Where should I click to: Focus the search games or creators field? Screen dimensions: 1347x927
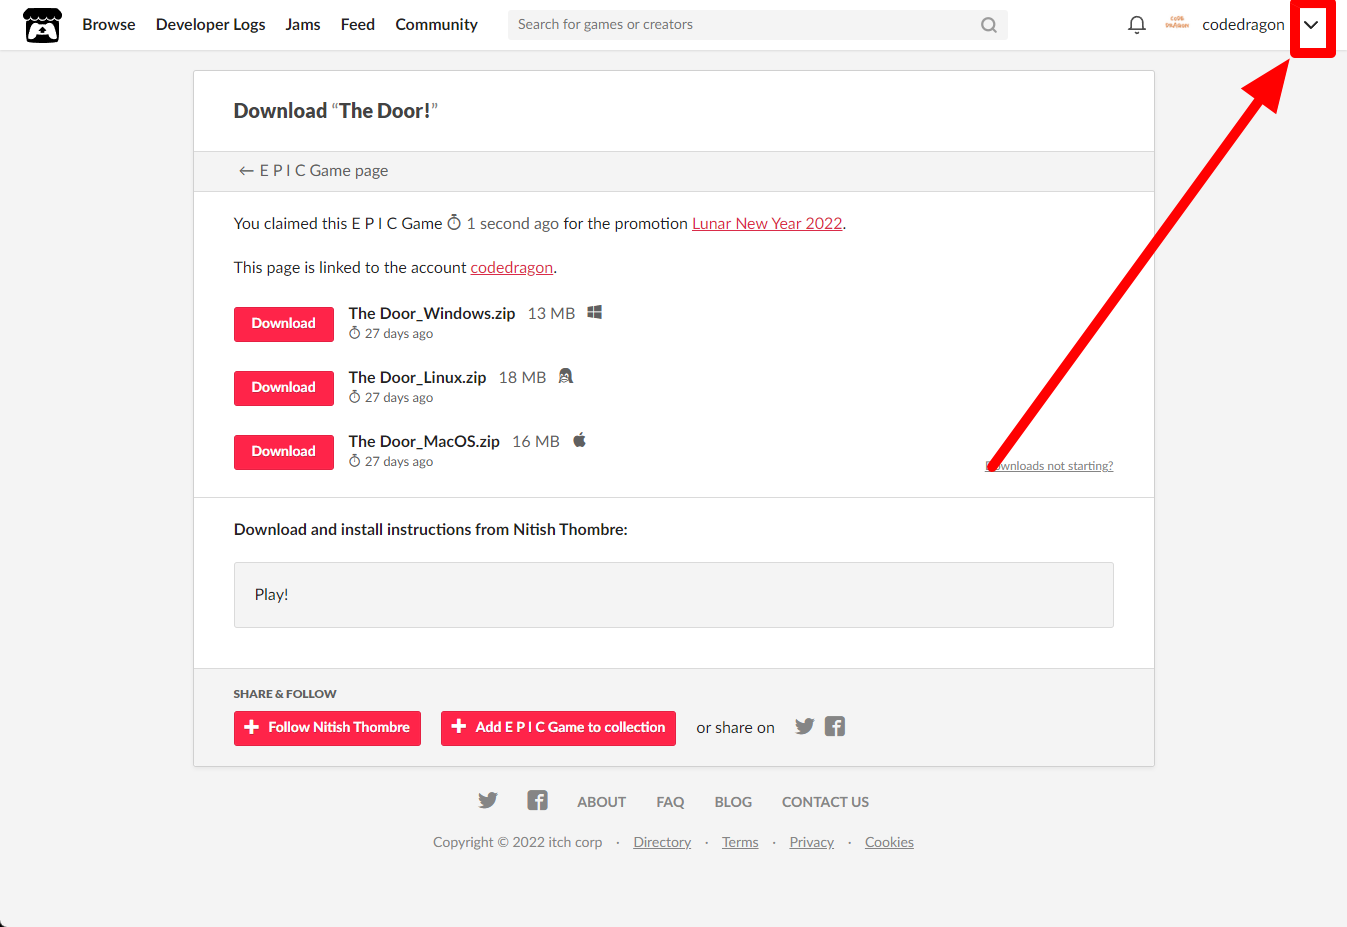757,25
